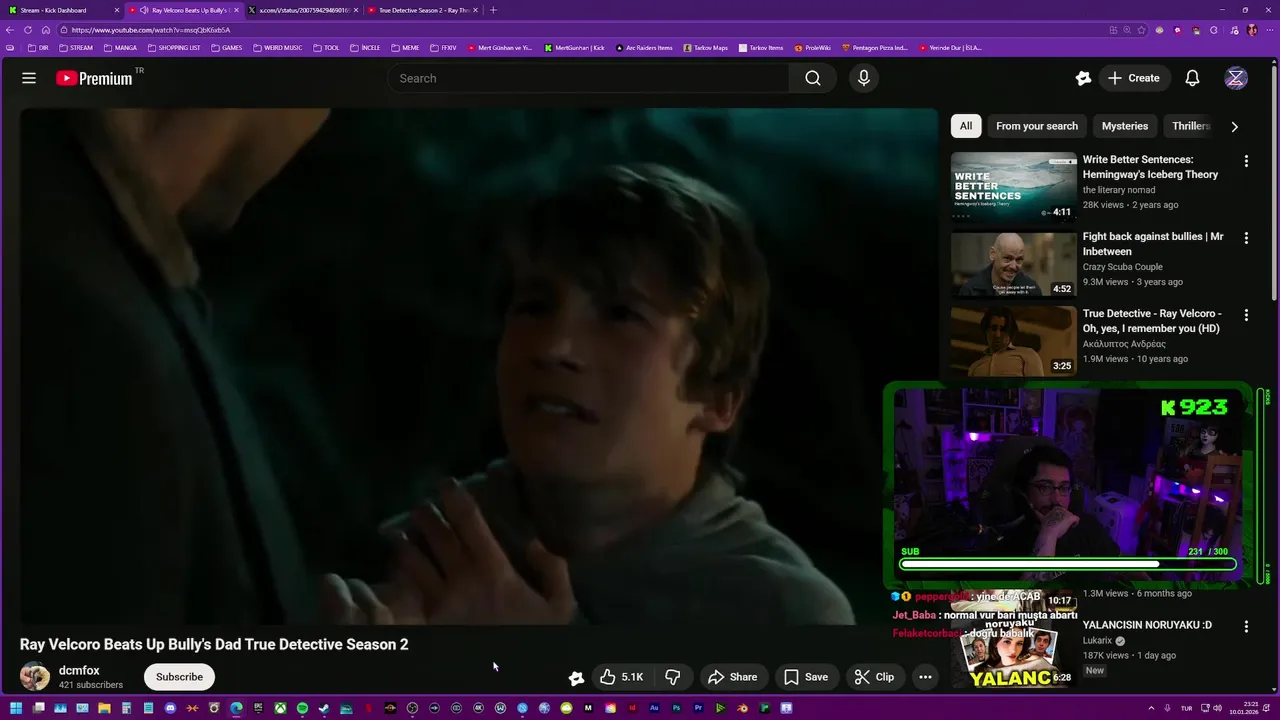Visit the literary nomad channel

pyautogui.click(x=1118, y=190)
